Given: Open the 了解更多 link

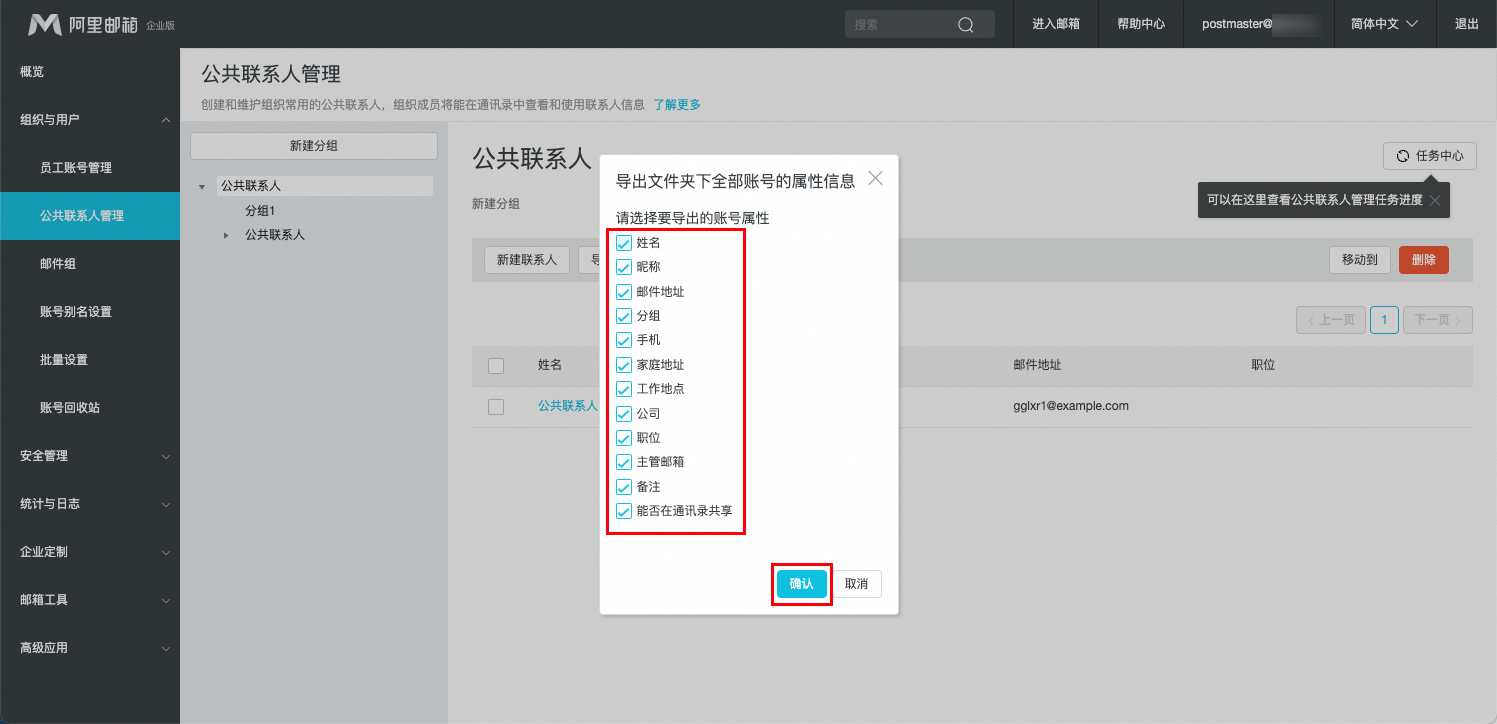Looking at the screenshot, I should (x=677, y=104).
